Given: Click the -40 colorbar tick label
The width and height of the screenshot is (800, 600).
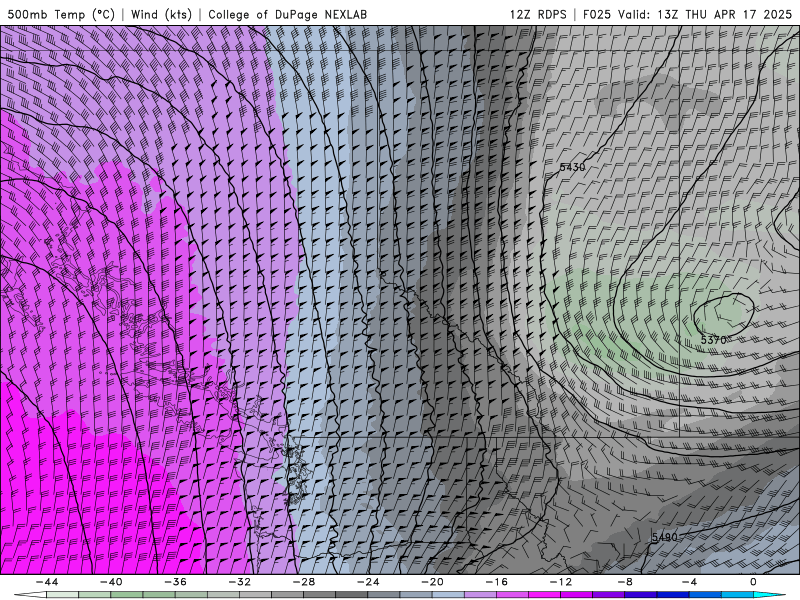Looking at the screenshot, I should point(111,582).
